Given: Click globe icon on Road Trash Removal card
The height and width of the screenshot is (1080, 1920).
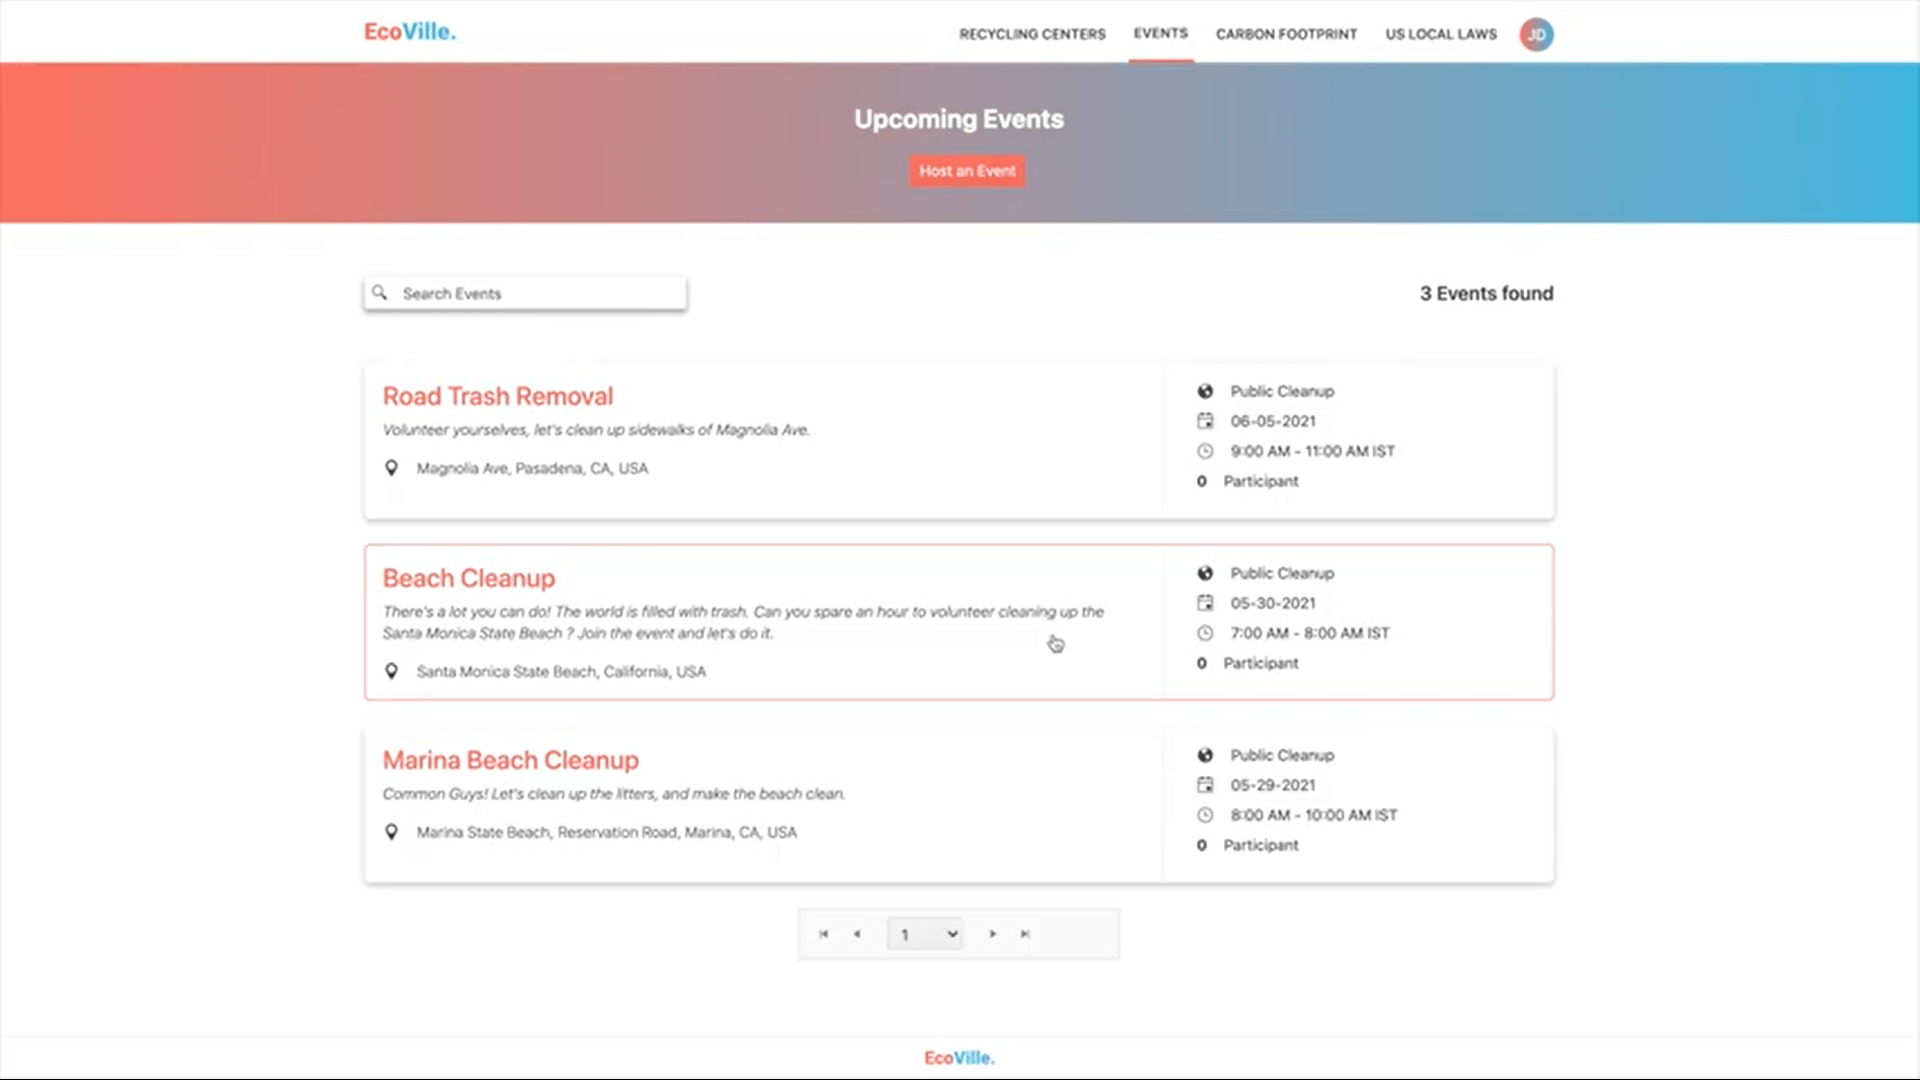Looking at the screenshot, I should coord(1205,391).
